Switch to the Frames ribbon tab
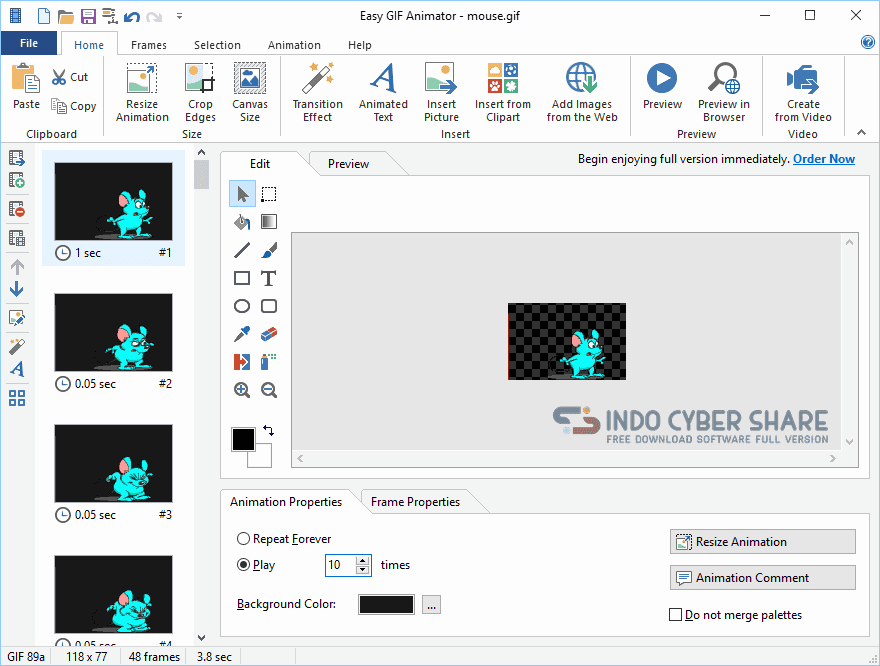The height and width of the screenshot is (666, 880). coord(149,45)
